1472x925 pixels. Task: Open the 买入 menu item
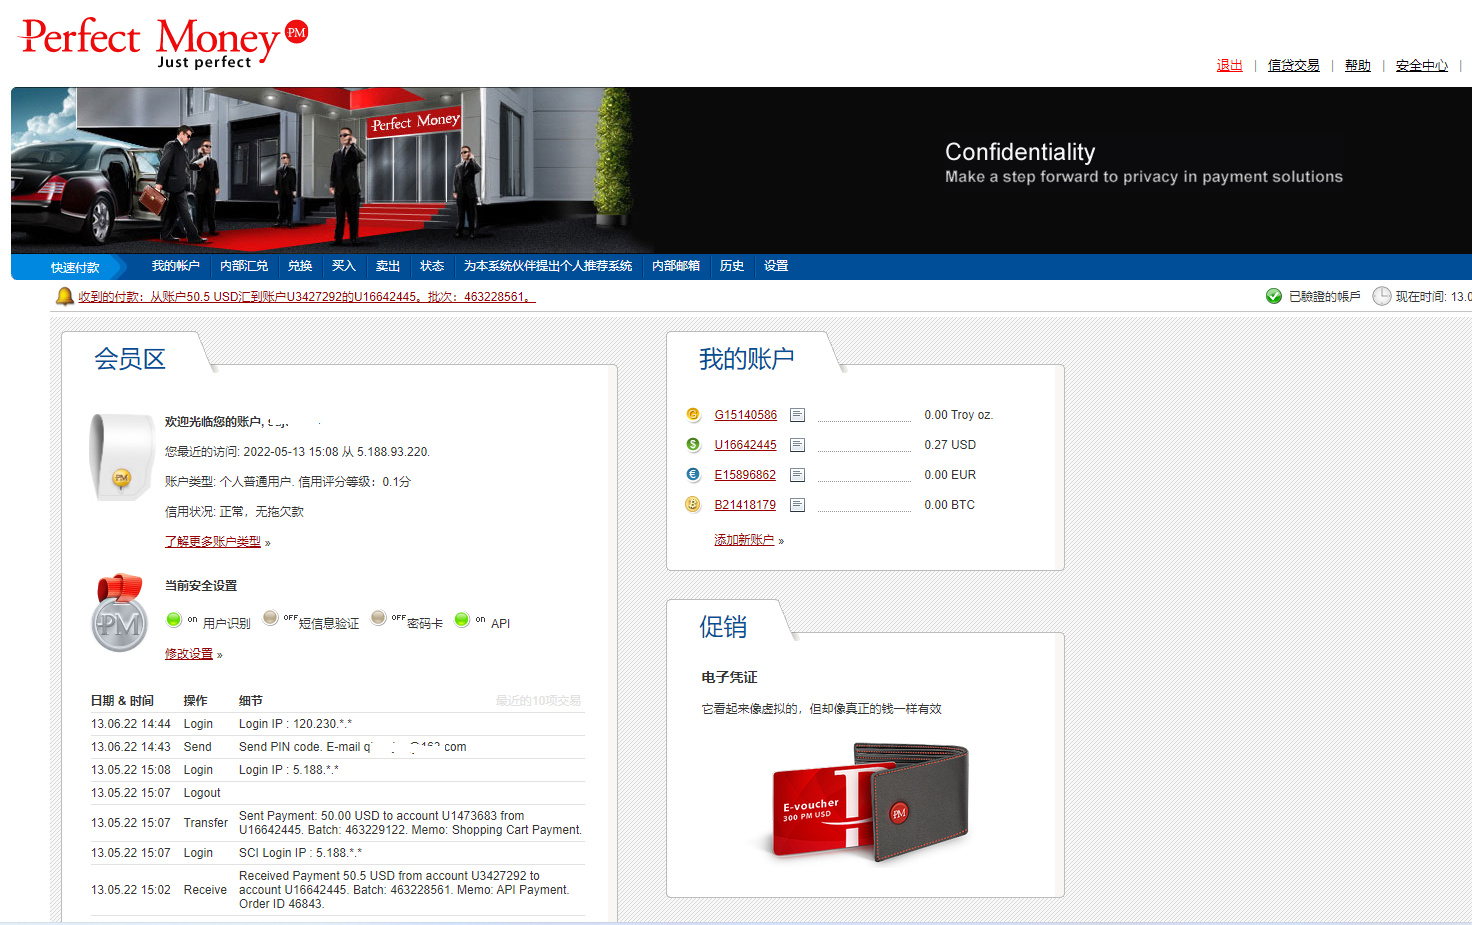344,266
